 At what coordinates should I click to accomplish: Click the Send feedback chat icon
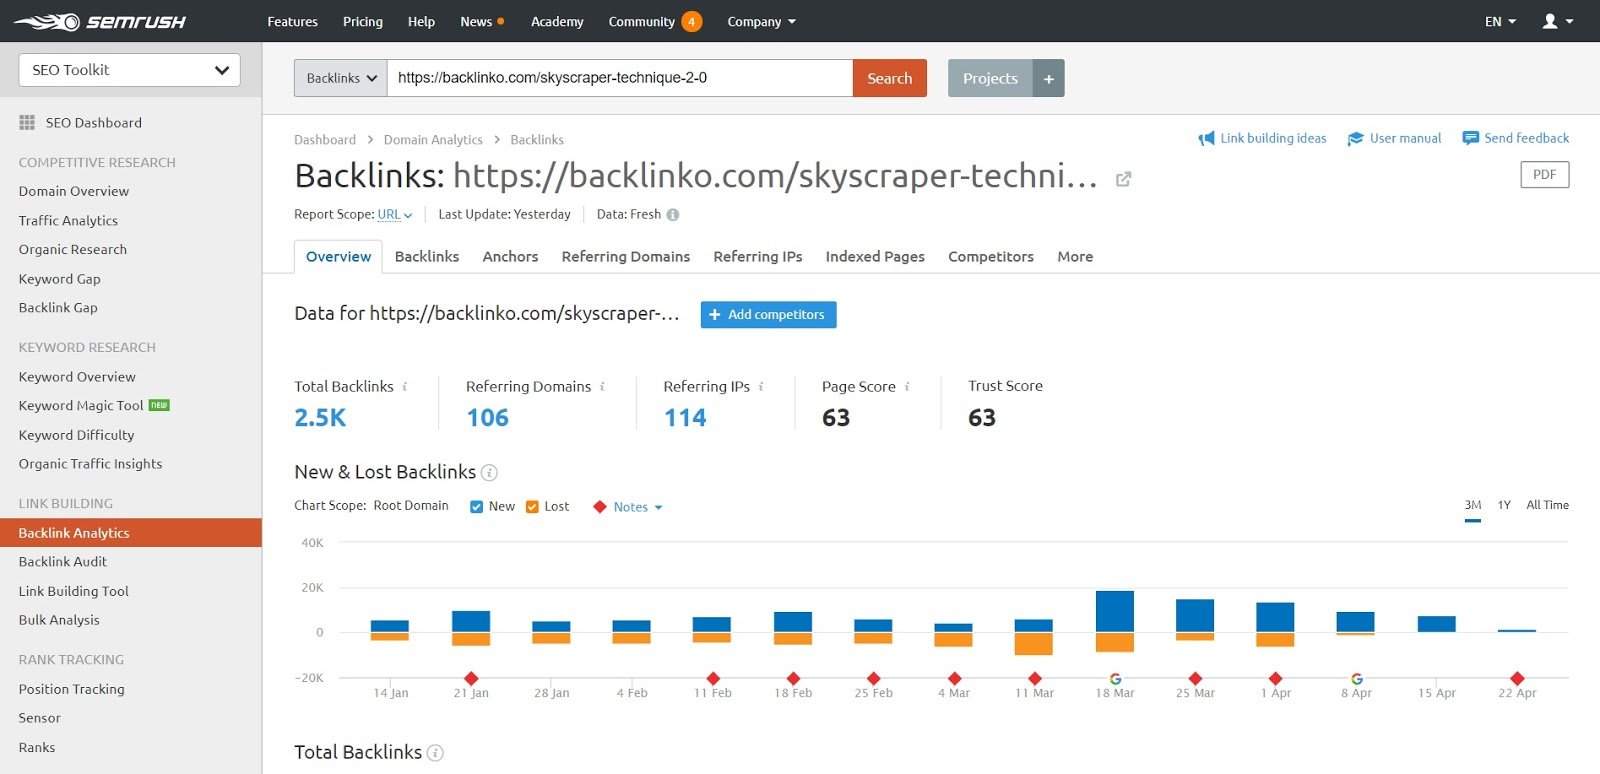tap(1470, 138)
